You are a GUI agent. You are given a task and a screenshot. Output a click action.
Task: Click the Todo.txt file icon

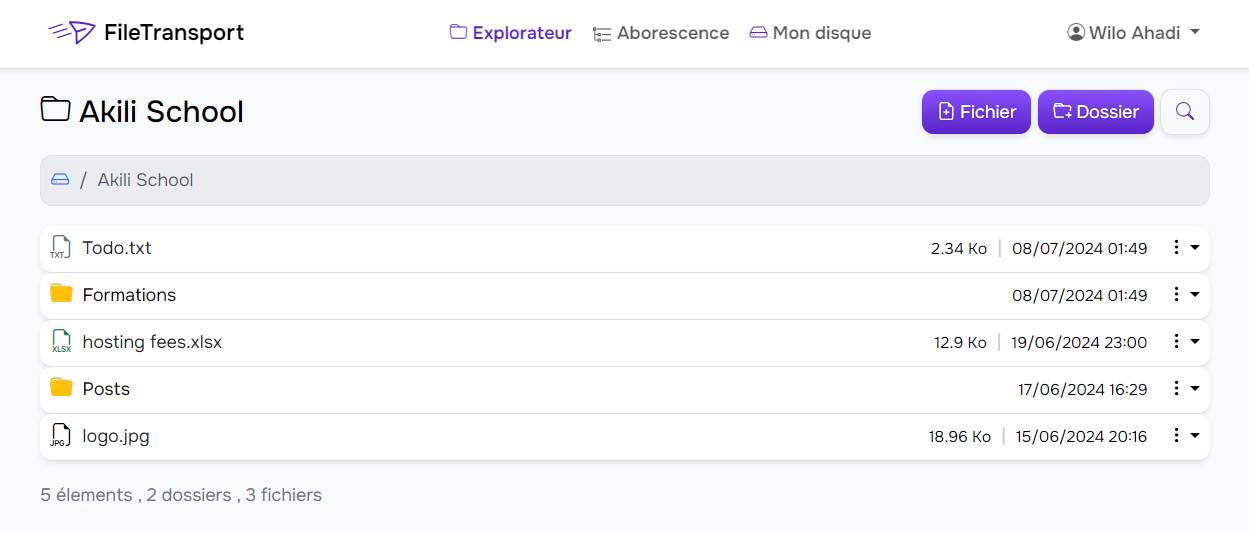[x=61, y=248]
